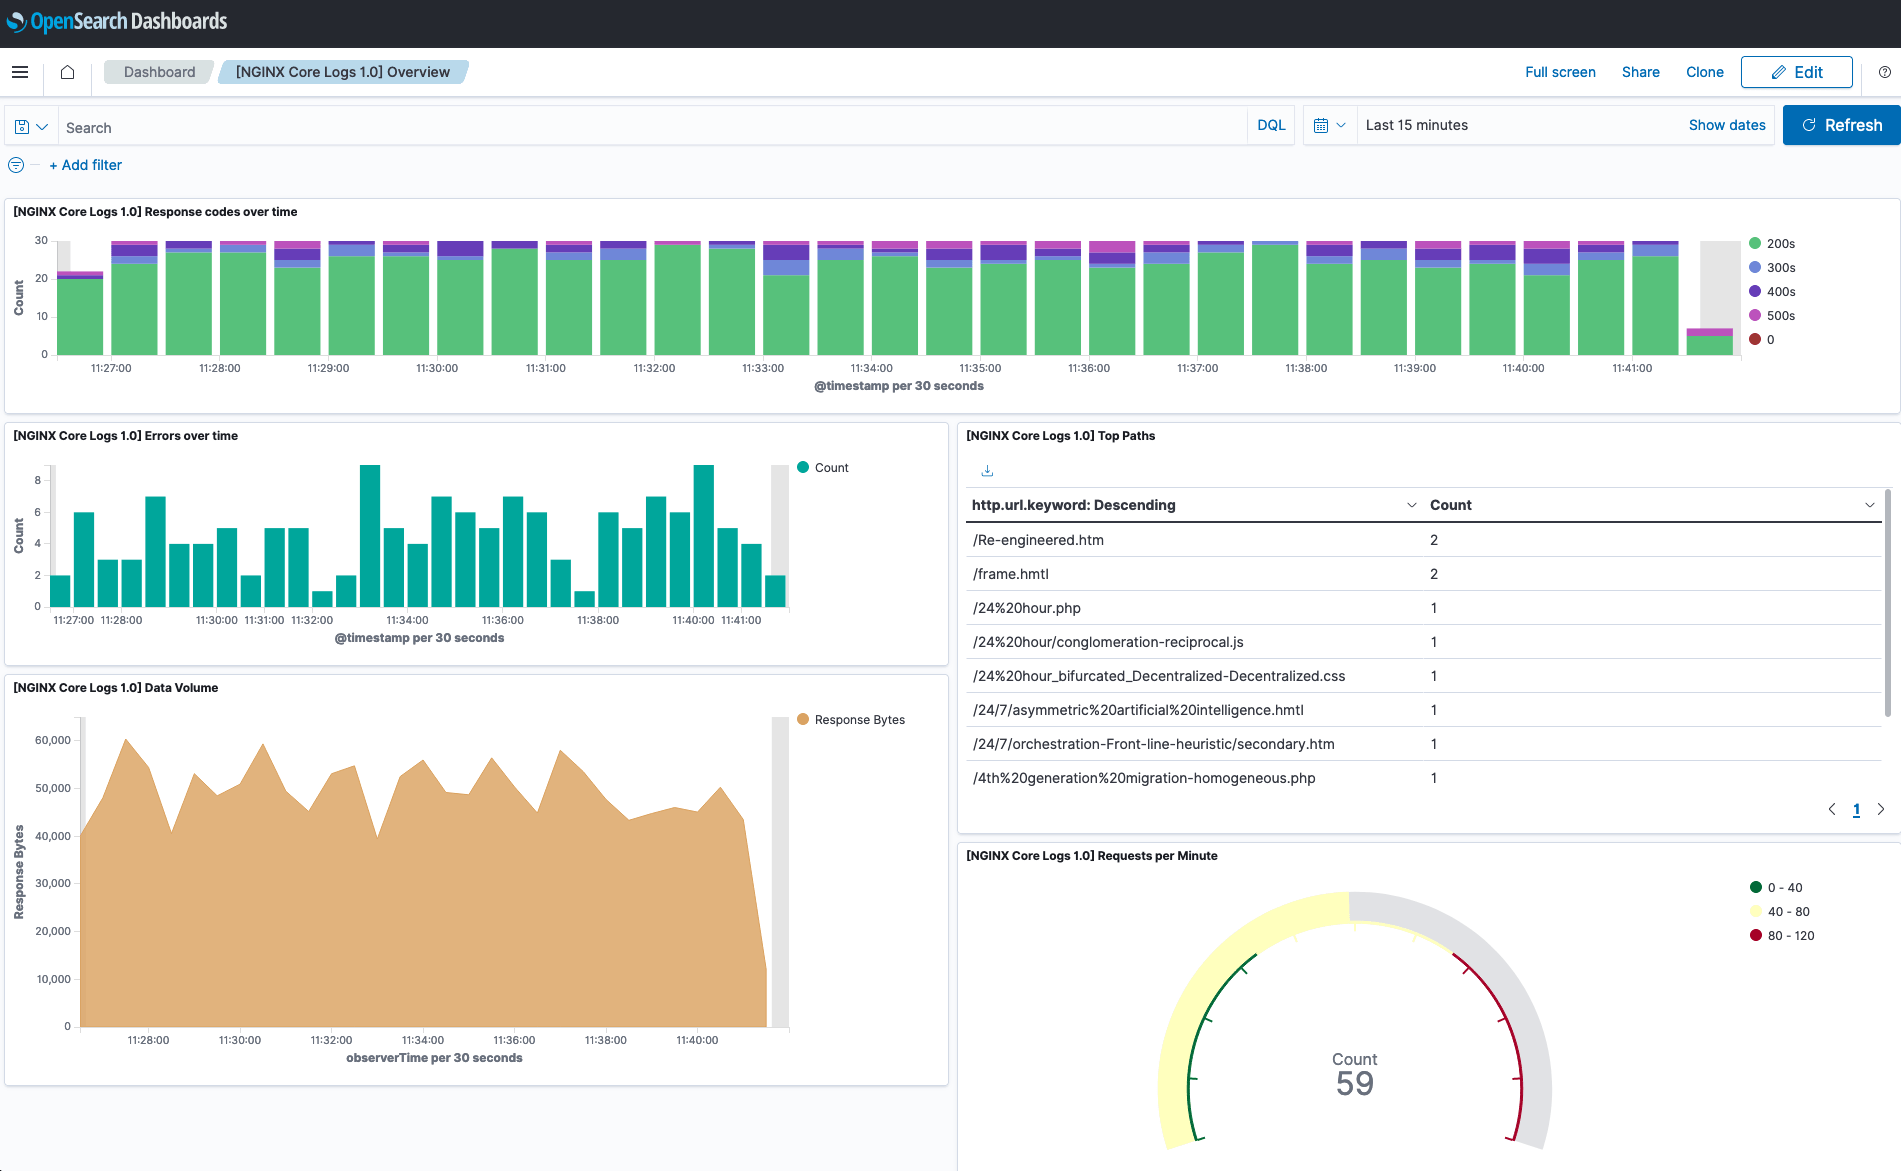Click the /Re-engineered.htm path row
This screenshot has width=1901, height=1171.
(x=1424, y=540)
